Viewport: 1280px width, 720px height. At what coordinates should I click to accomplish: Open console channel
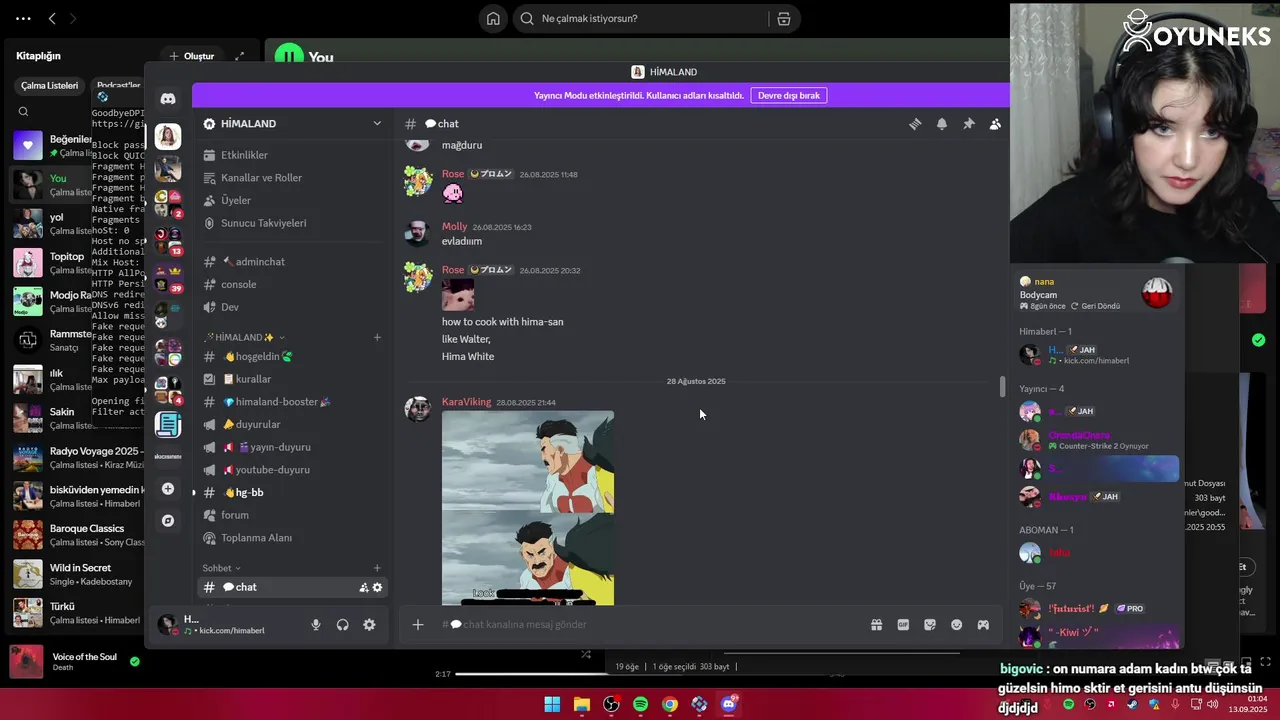coord(291,284)
